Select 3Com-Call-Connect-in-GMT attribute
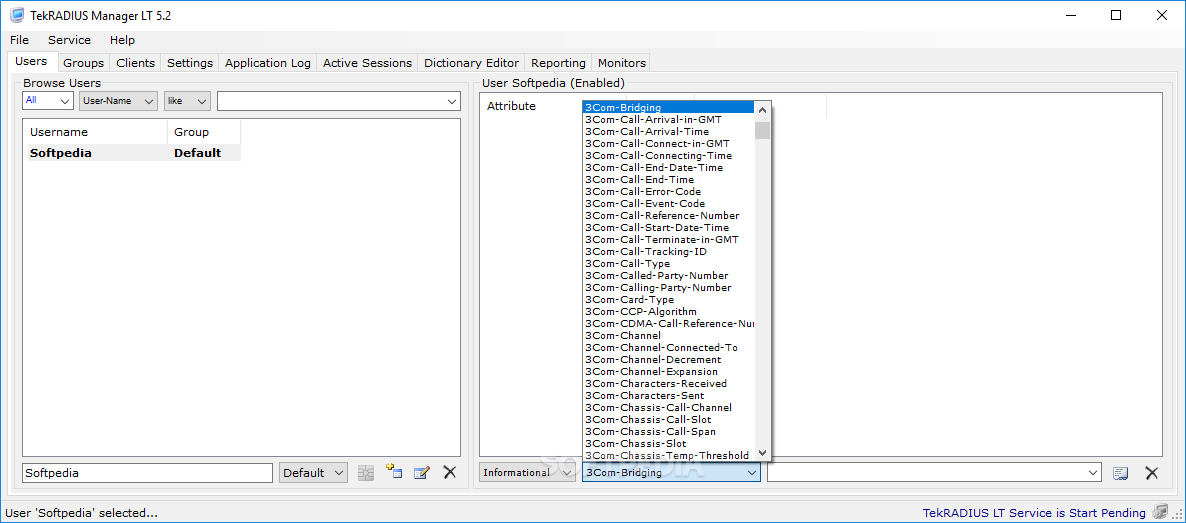This screenshot has height=523, width=1186. pyautogui.click(x=669, y=144)
